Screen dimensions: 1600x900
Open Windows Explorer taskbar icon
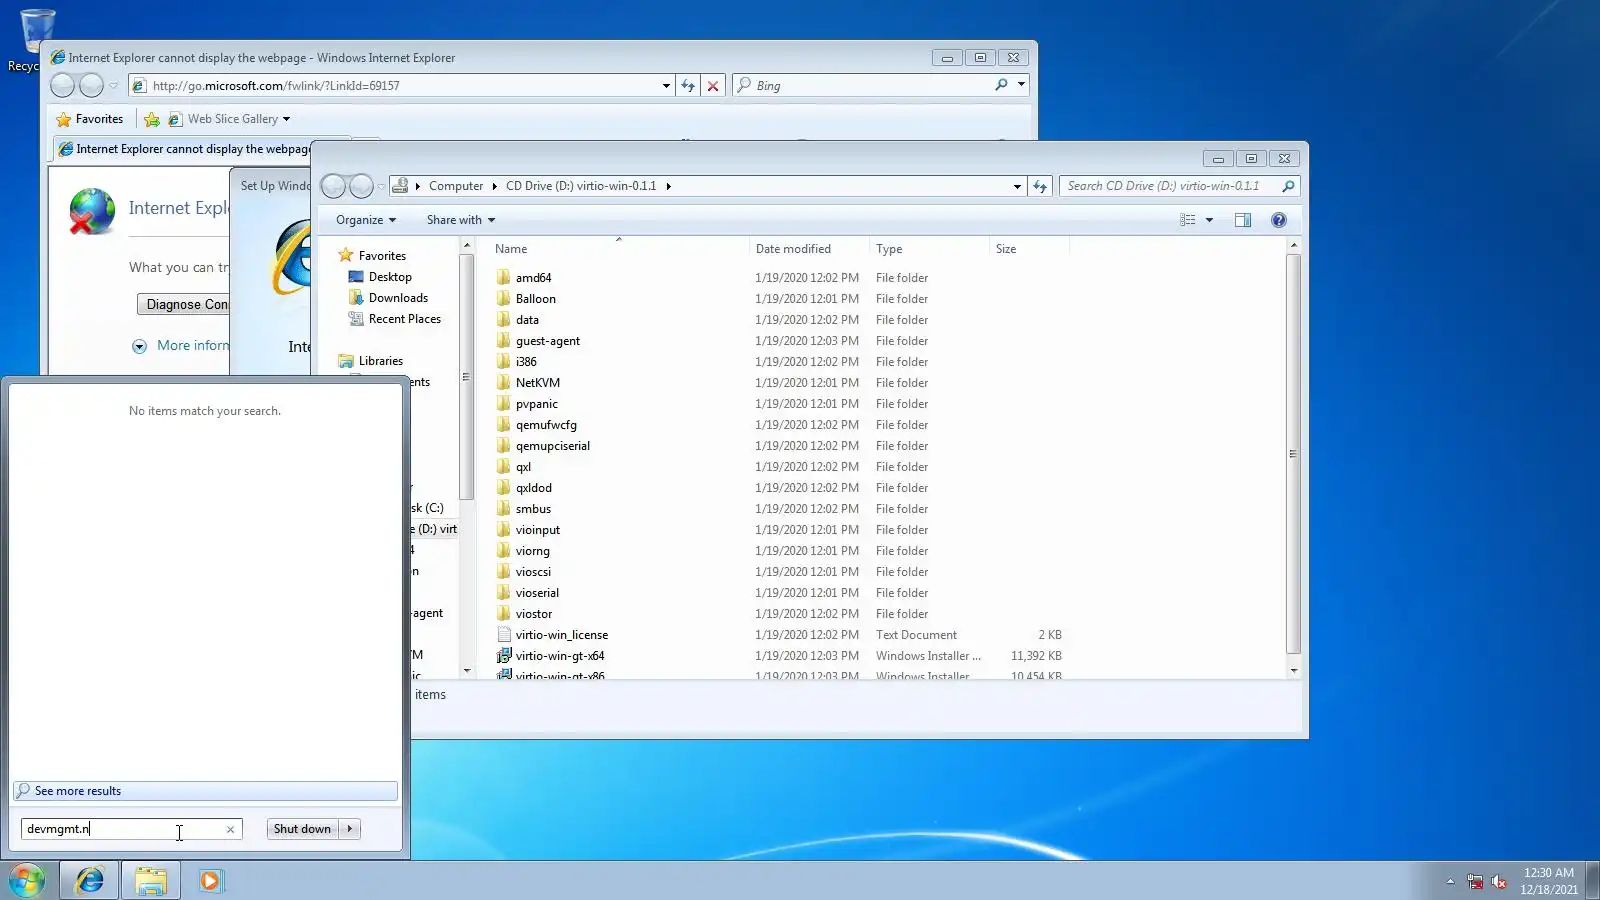click(x=151, y=880)
